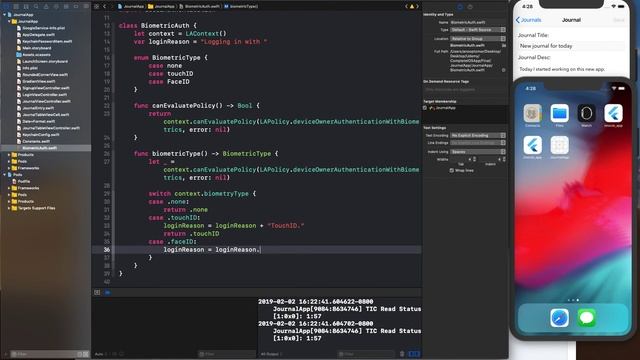Viewport: 640px width, 360px height.
Task: Toggle JournalApp target membership checkbox
Action: coord(425,108)
